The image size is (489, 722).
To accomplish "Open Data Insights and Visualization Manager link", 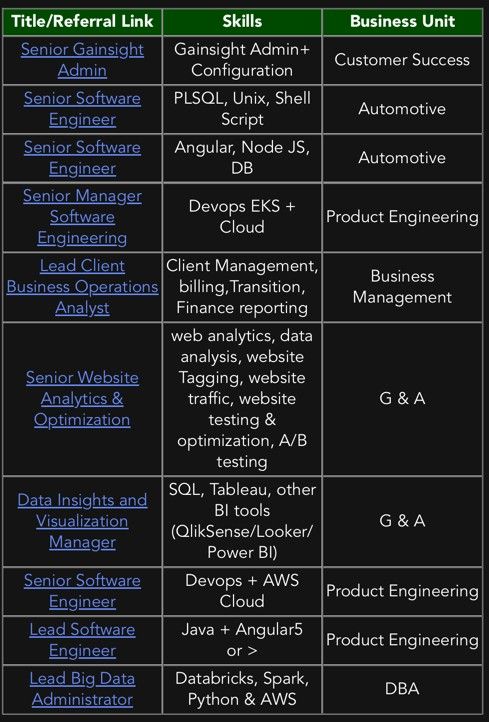I will [82, 521].
